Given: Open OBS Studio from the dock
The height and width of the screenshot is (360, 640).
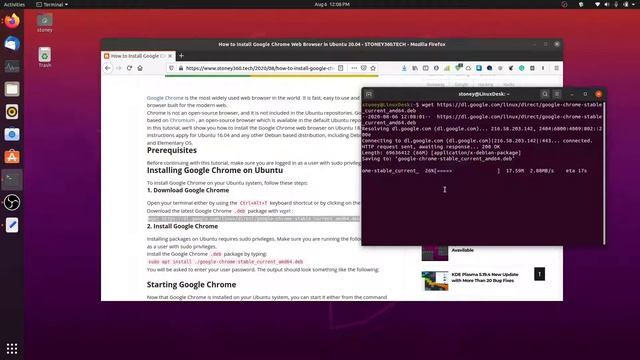Looking at the screenshot, I should pos(12,202).
